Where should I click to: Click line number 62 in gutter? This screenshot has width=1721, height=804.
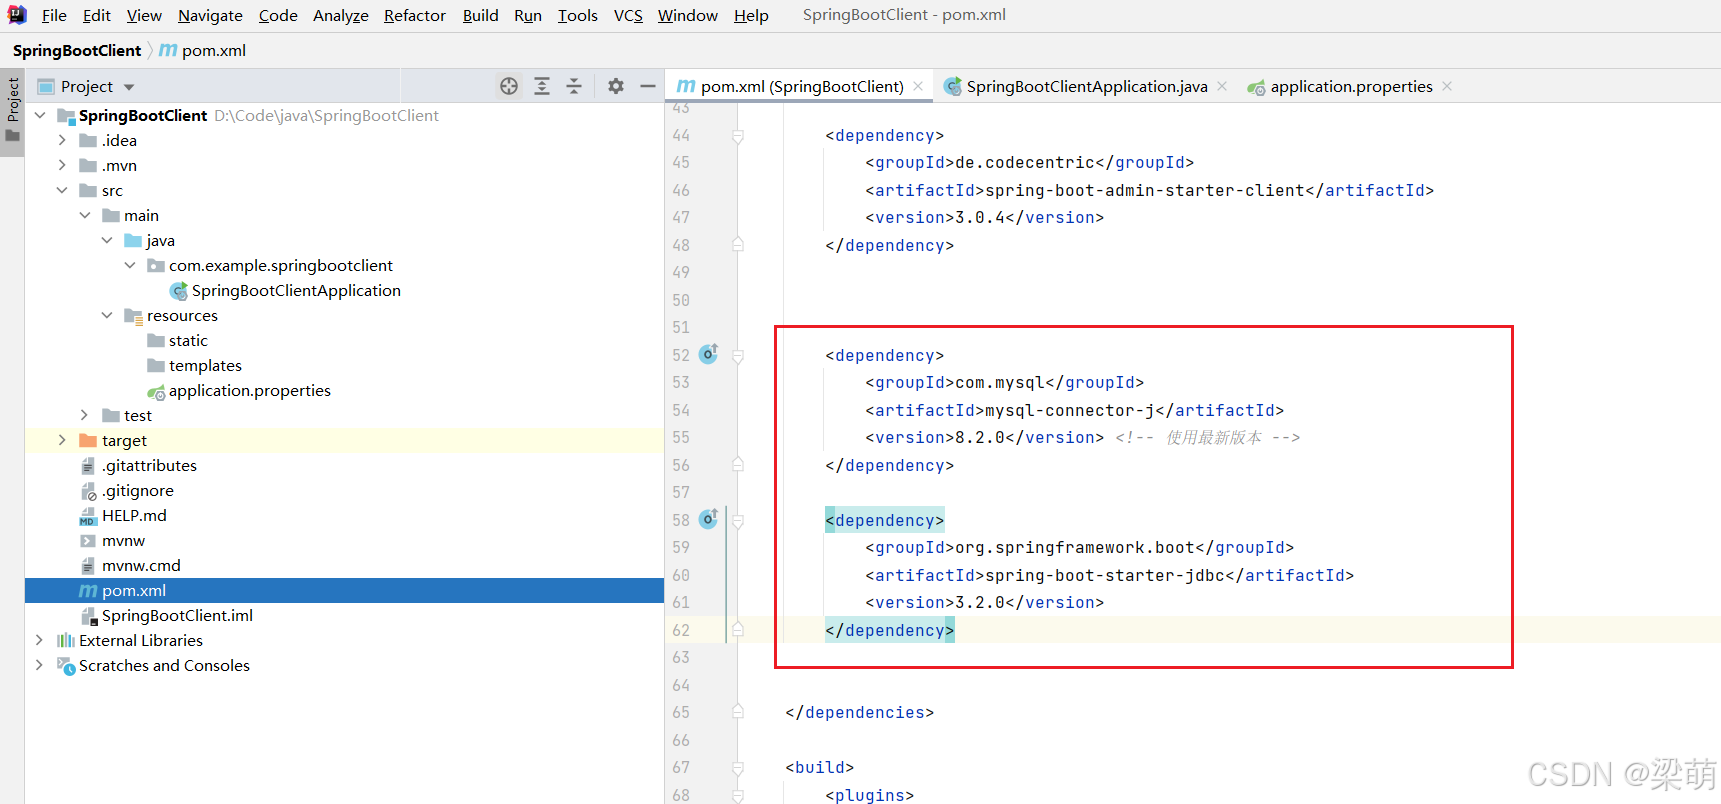(x=681, y=630)
